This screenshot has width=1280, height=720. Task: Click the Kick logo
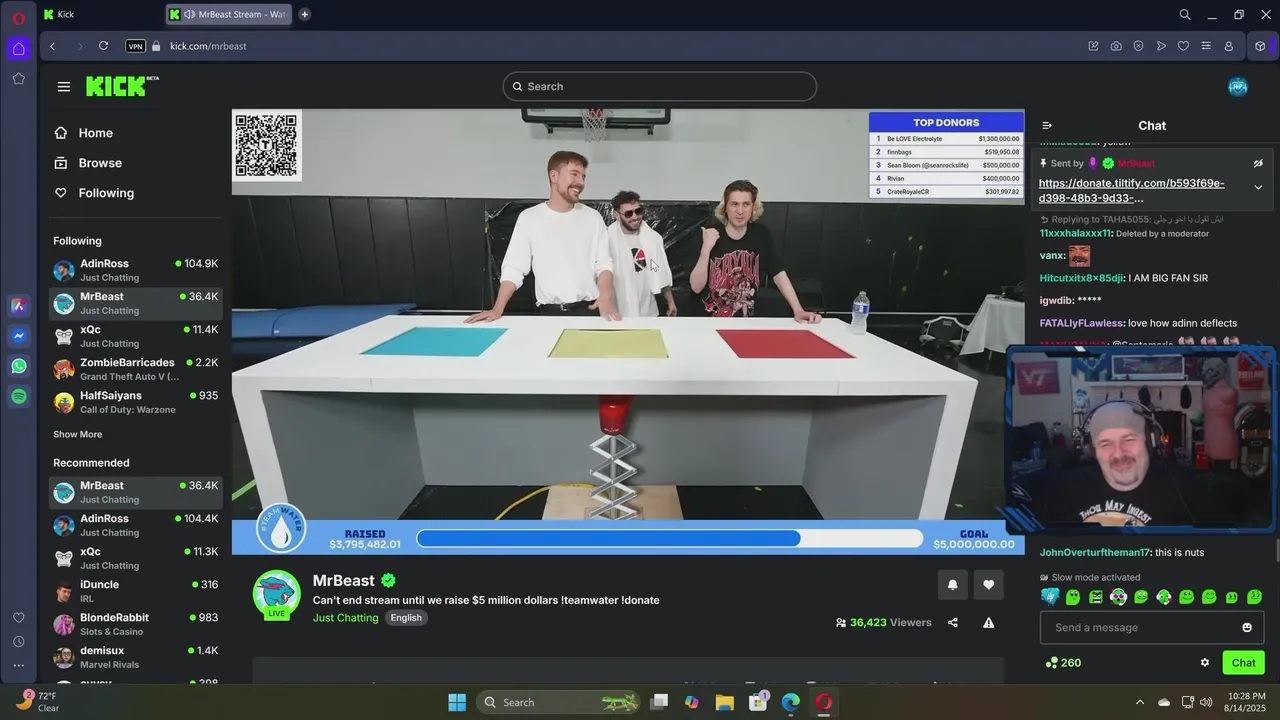(121, 86)
